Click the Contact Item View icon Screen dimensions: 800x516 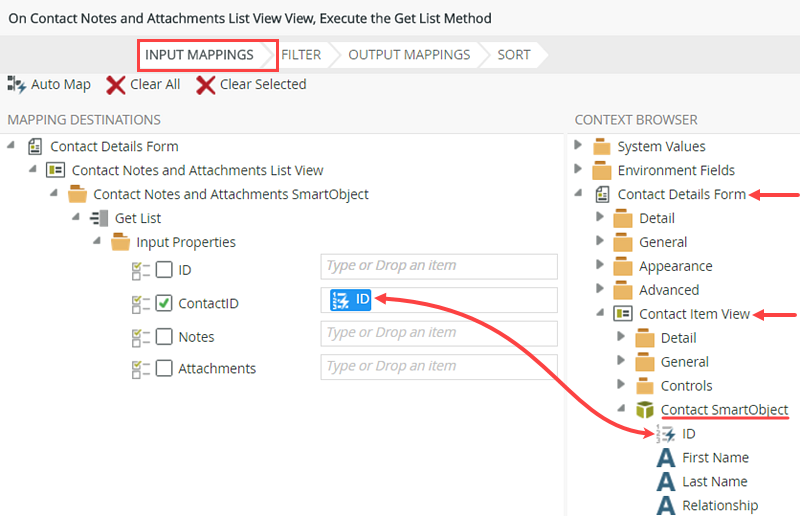624,314
